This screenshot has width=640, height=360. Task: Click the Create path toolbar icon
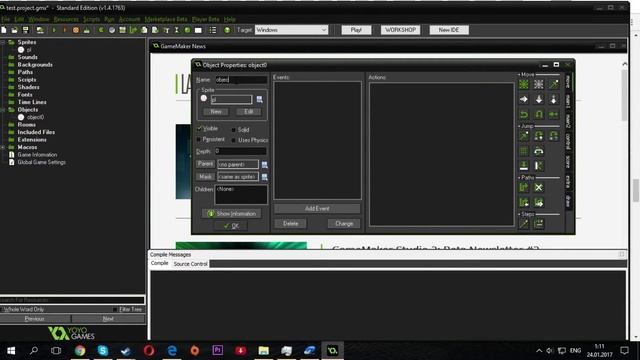[133, 30]
